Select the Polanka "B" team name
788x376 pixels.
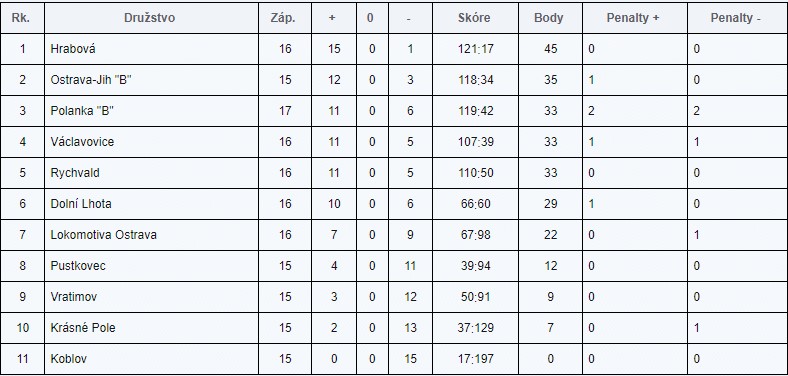pyautogui.click(x=82, y=111)
